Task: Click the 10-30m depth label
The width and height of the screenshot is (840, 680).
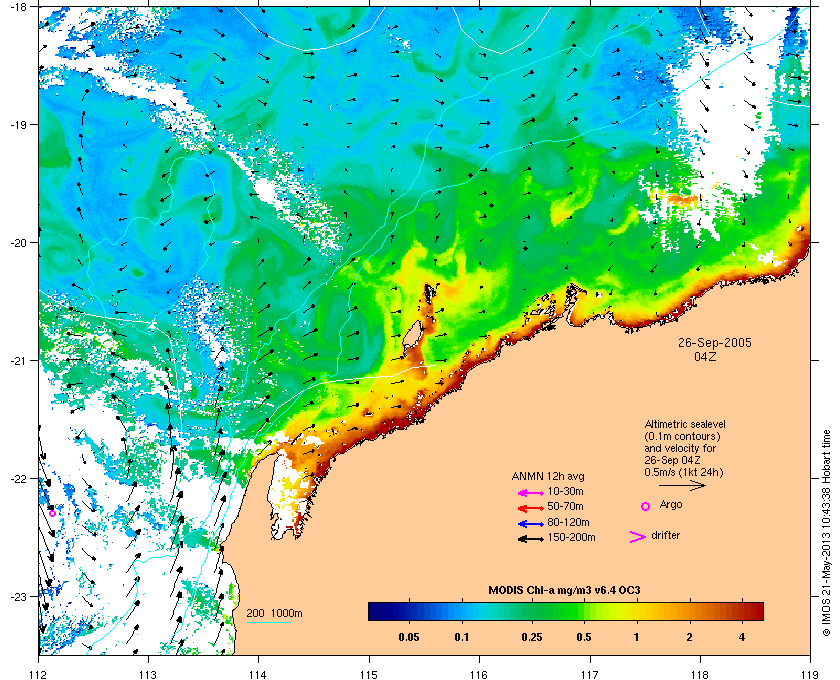Action: point(565,491)
